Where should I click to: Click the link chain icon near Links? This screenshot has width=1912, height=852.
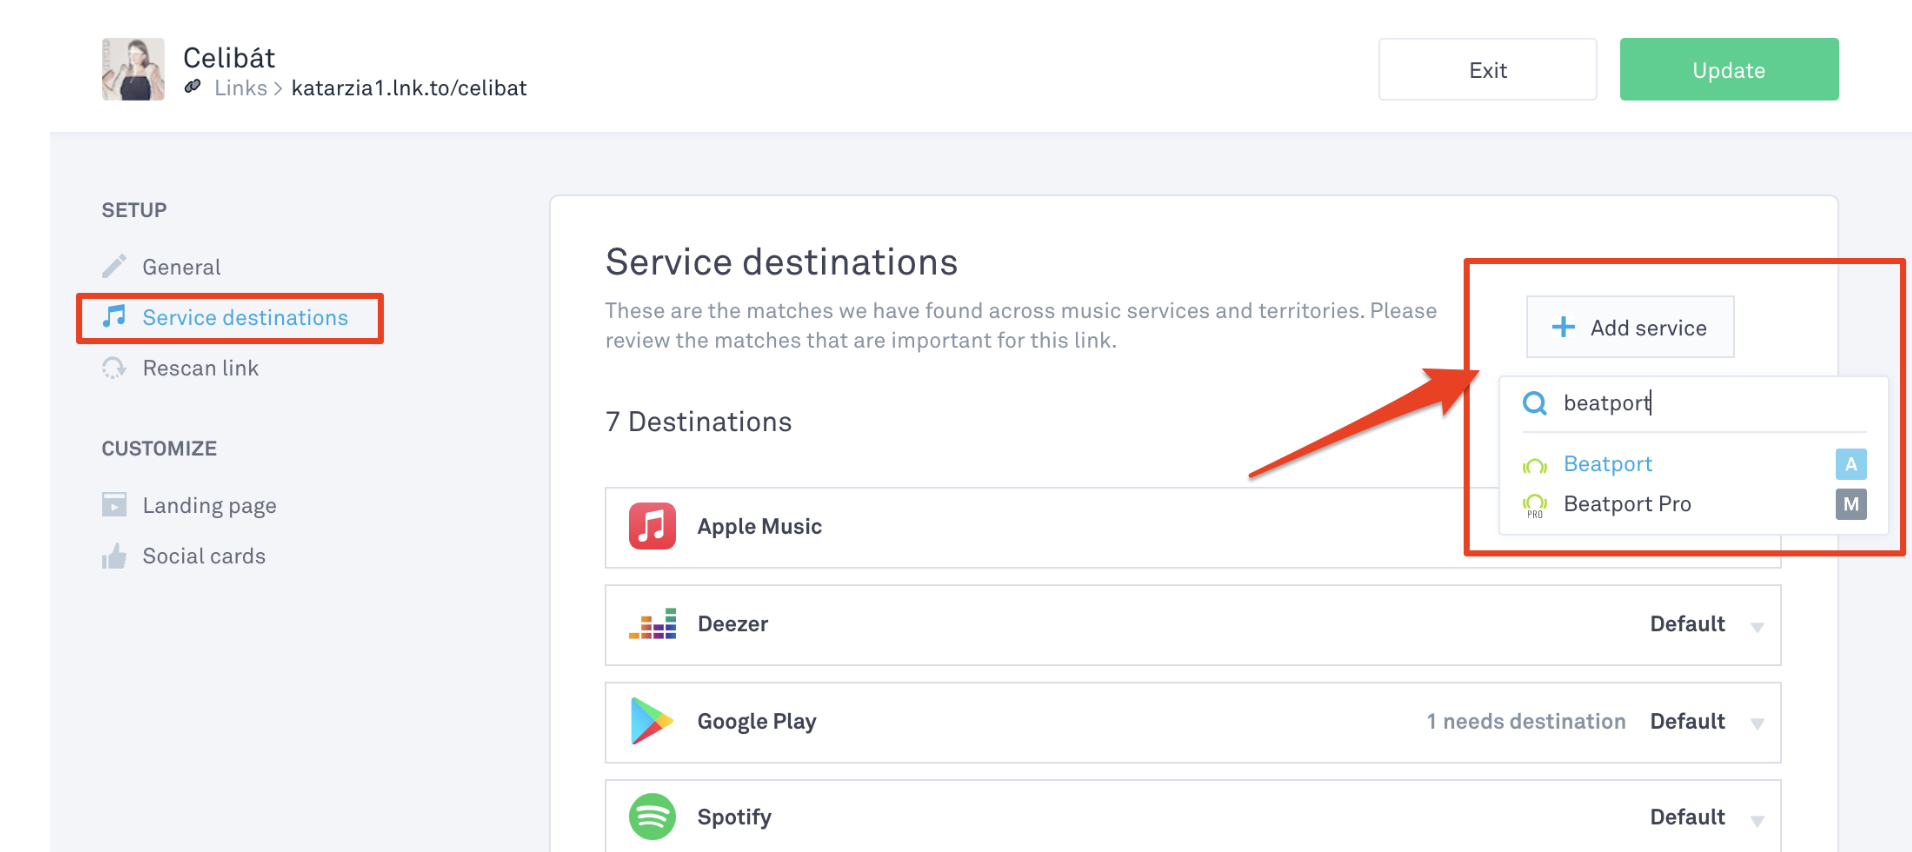pyautogui.click(x=193, y=87)
